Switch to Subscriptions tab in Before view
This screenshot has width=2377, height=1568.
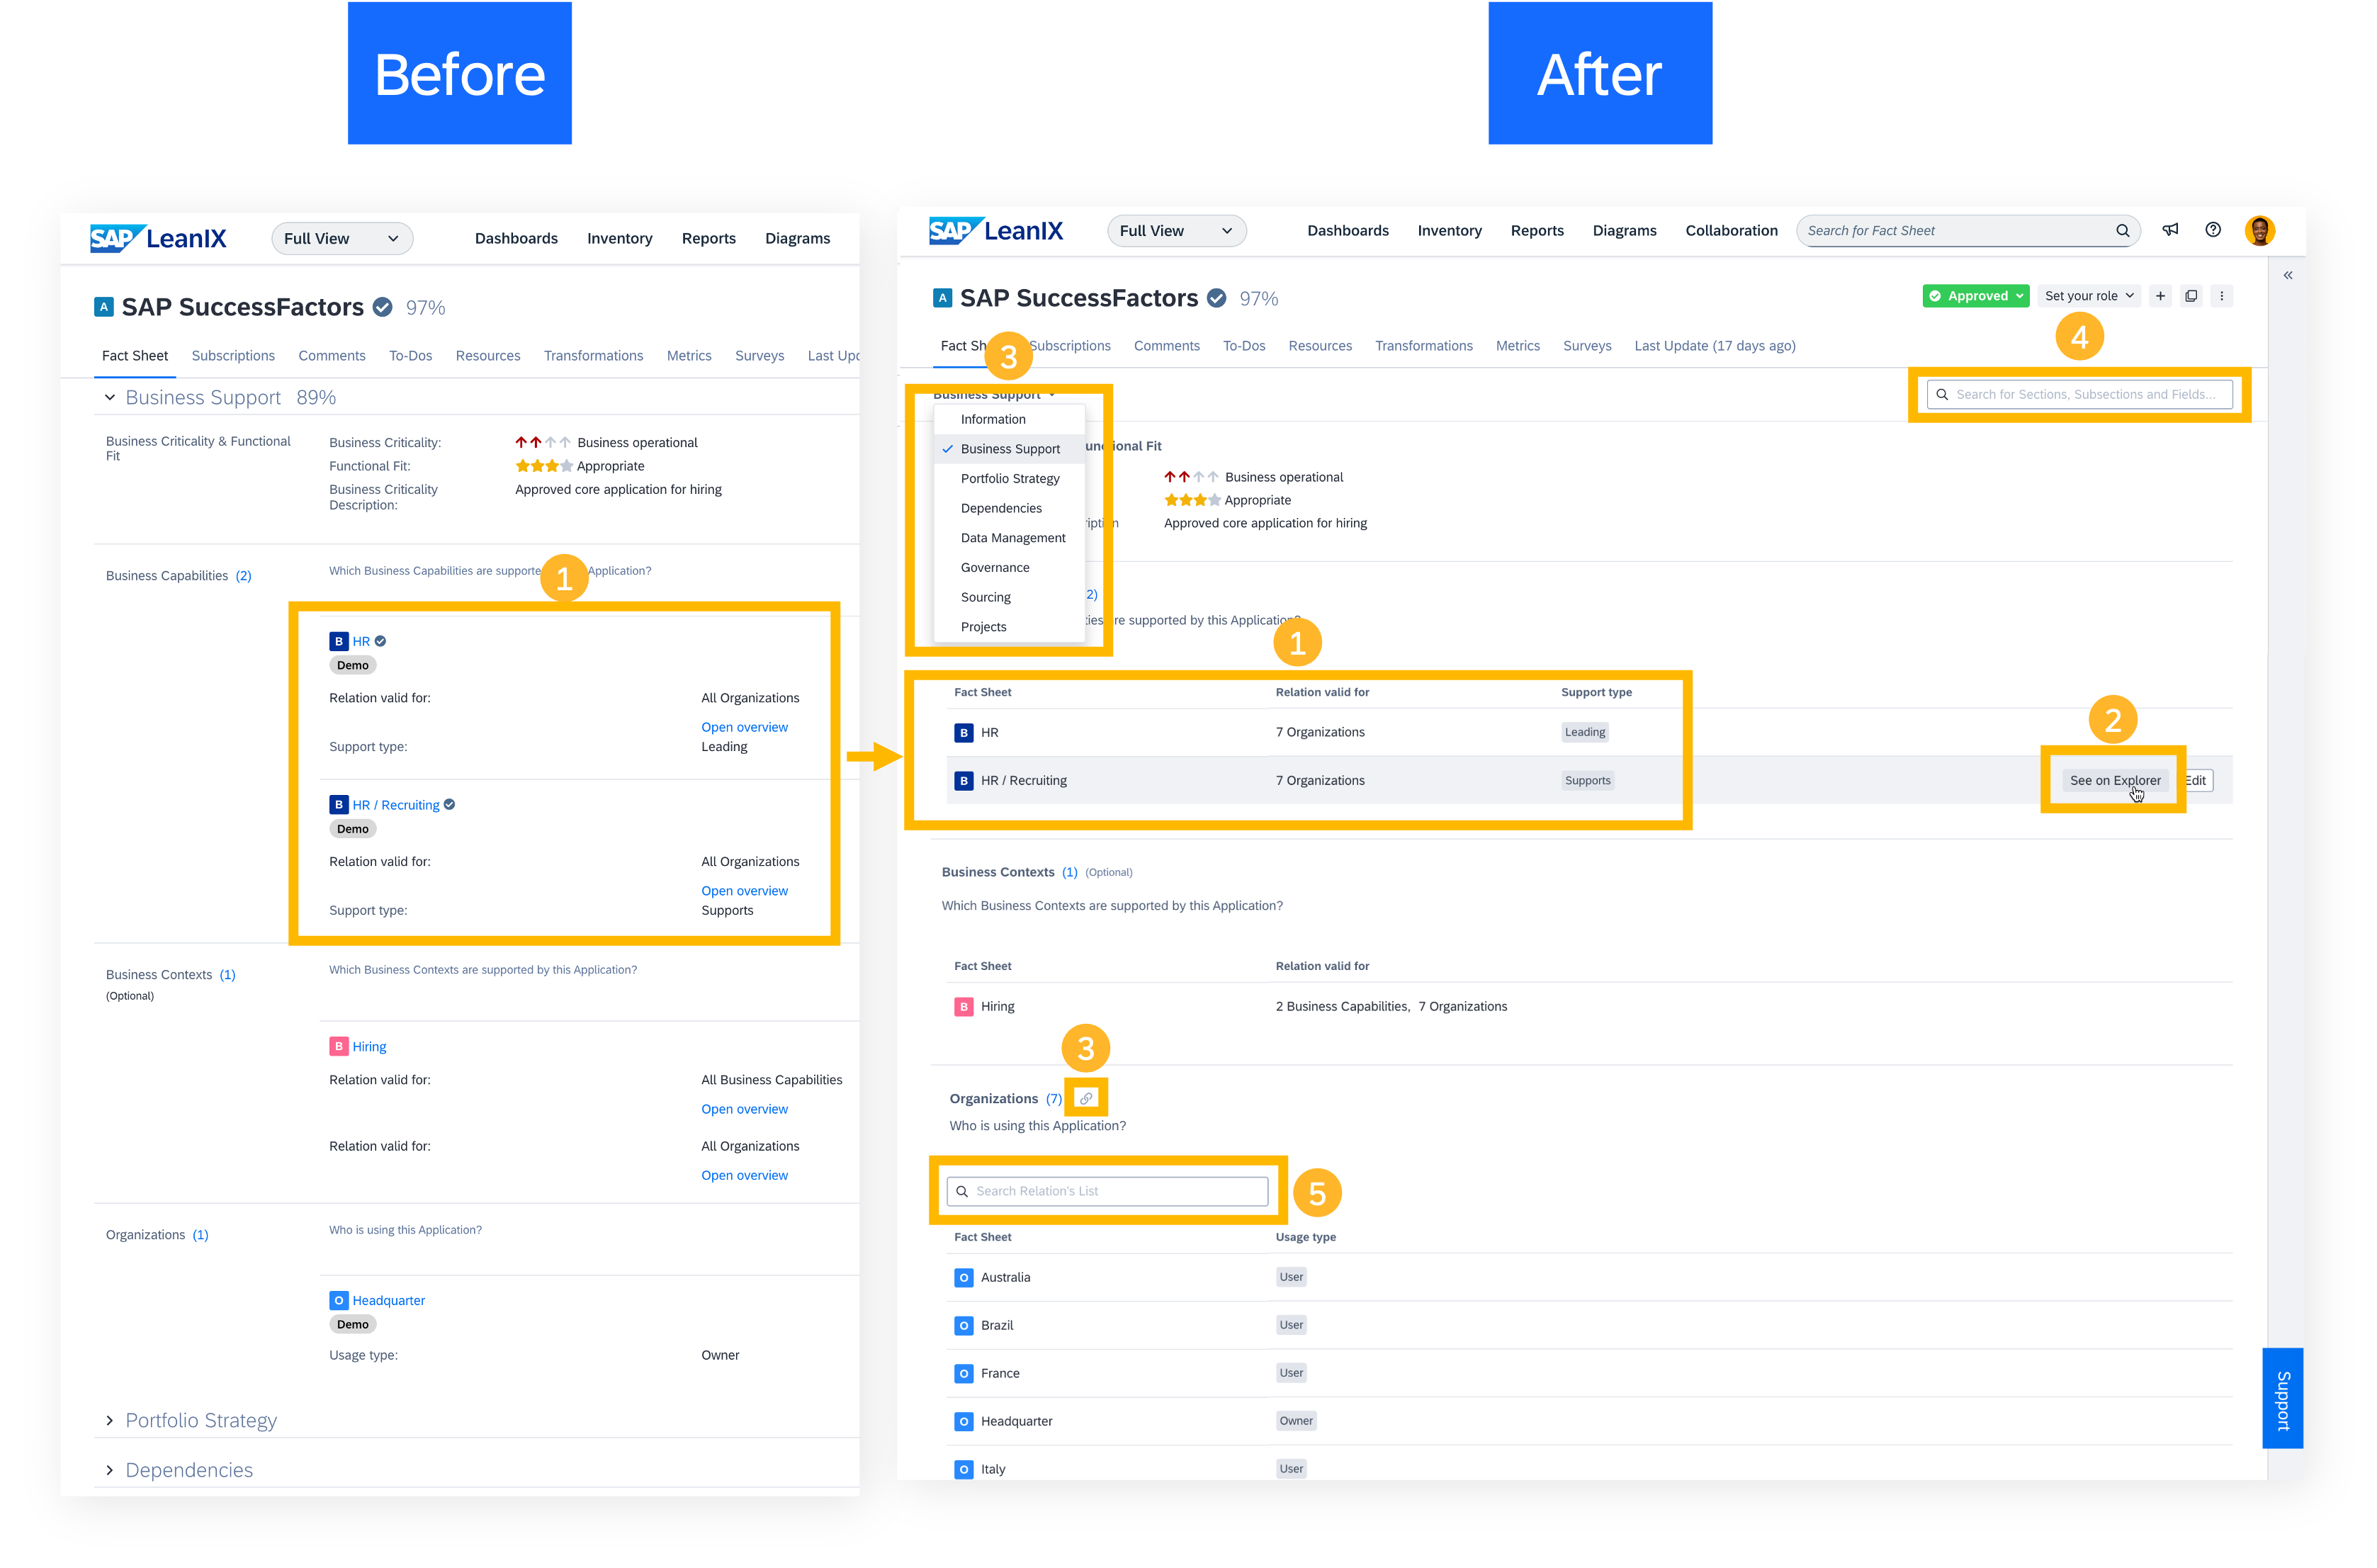[233, 356]
